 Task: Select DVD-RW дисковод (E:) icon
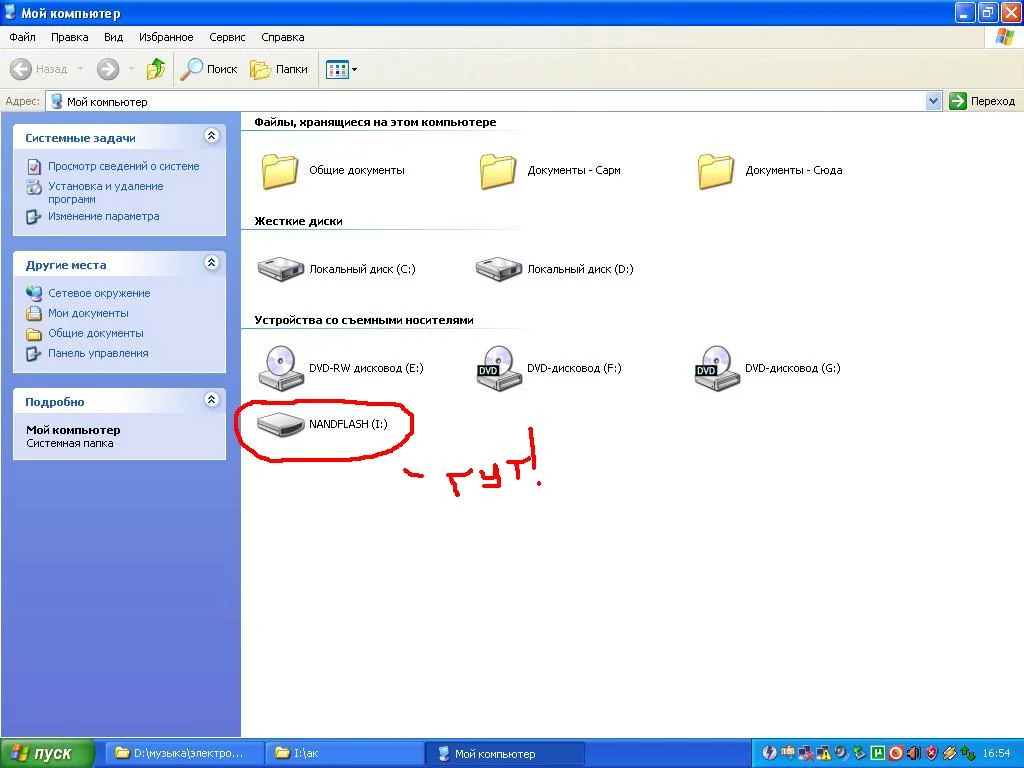[x=281, y=368]
